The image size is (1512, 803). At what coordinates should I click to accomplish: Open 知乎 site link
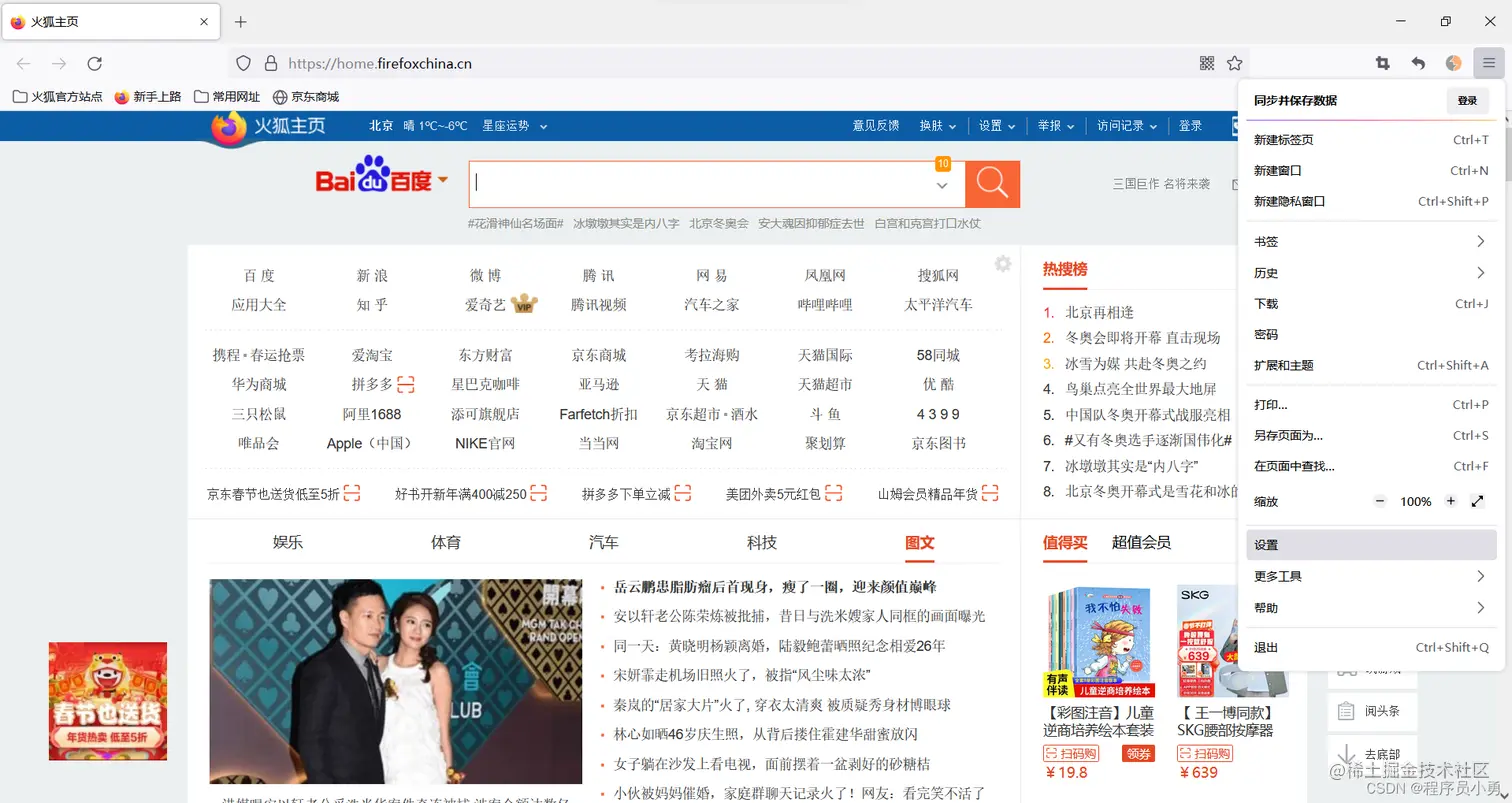pos(372,305)
